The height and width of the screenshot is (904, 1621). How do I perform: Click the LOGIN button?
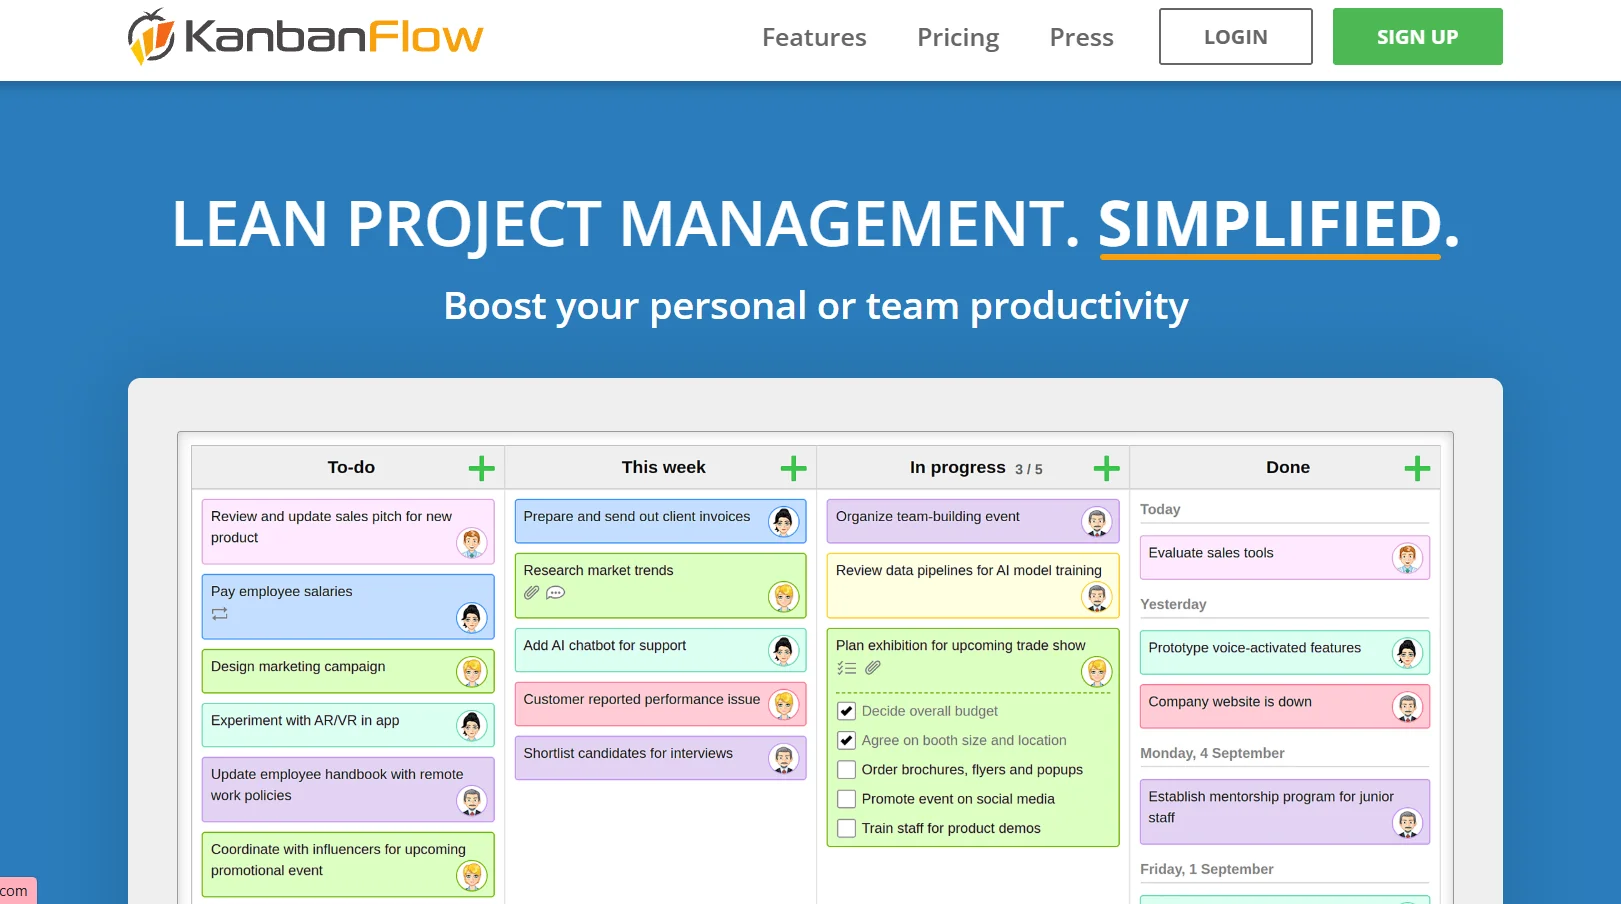click(1235, 37)
